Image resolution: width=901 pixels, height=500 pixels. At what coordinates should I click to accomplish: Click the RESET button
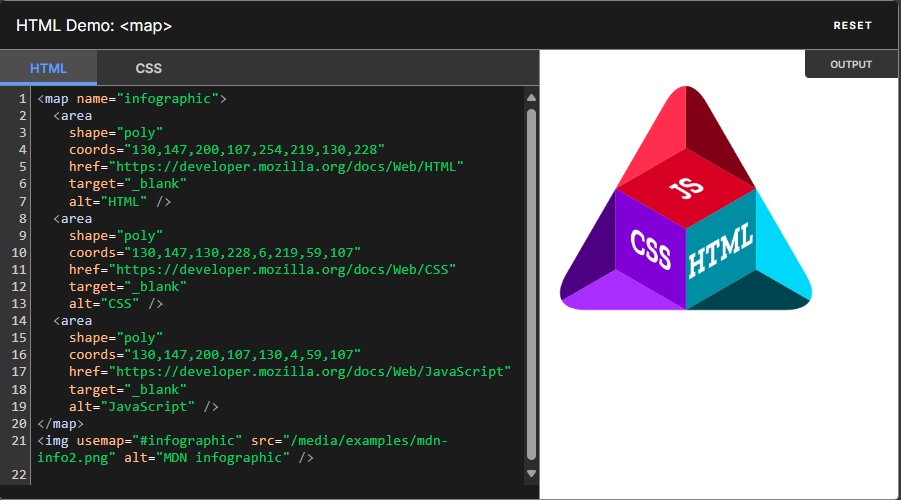click(852, 26)
